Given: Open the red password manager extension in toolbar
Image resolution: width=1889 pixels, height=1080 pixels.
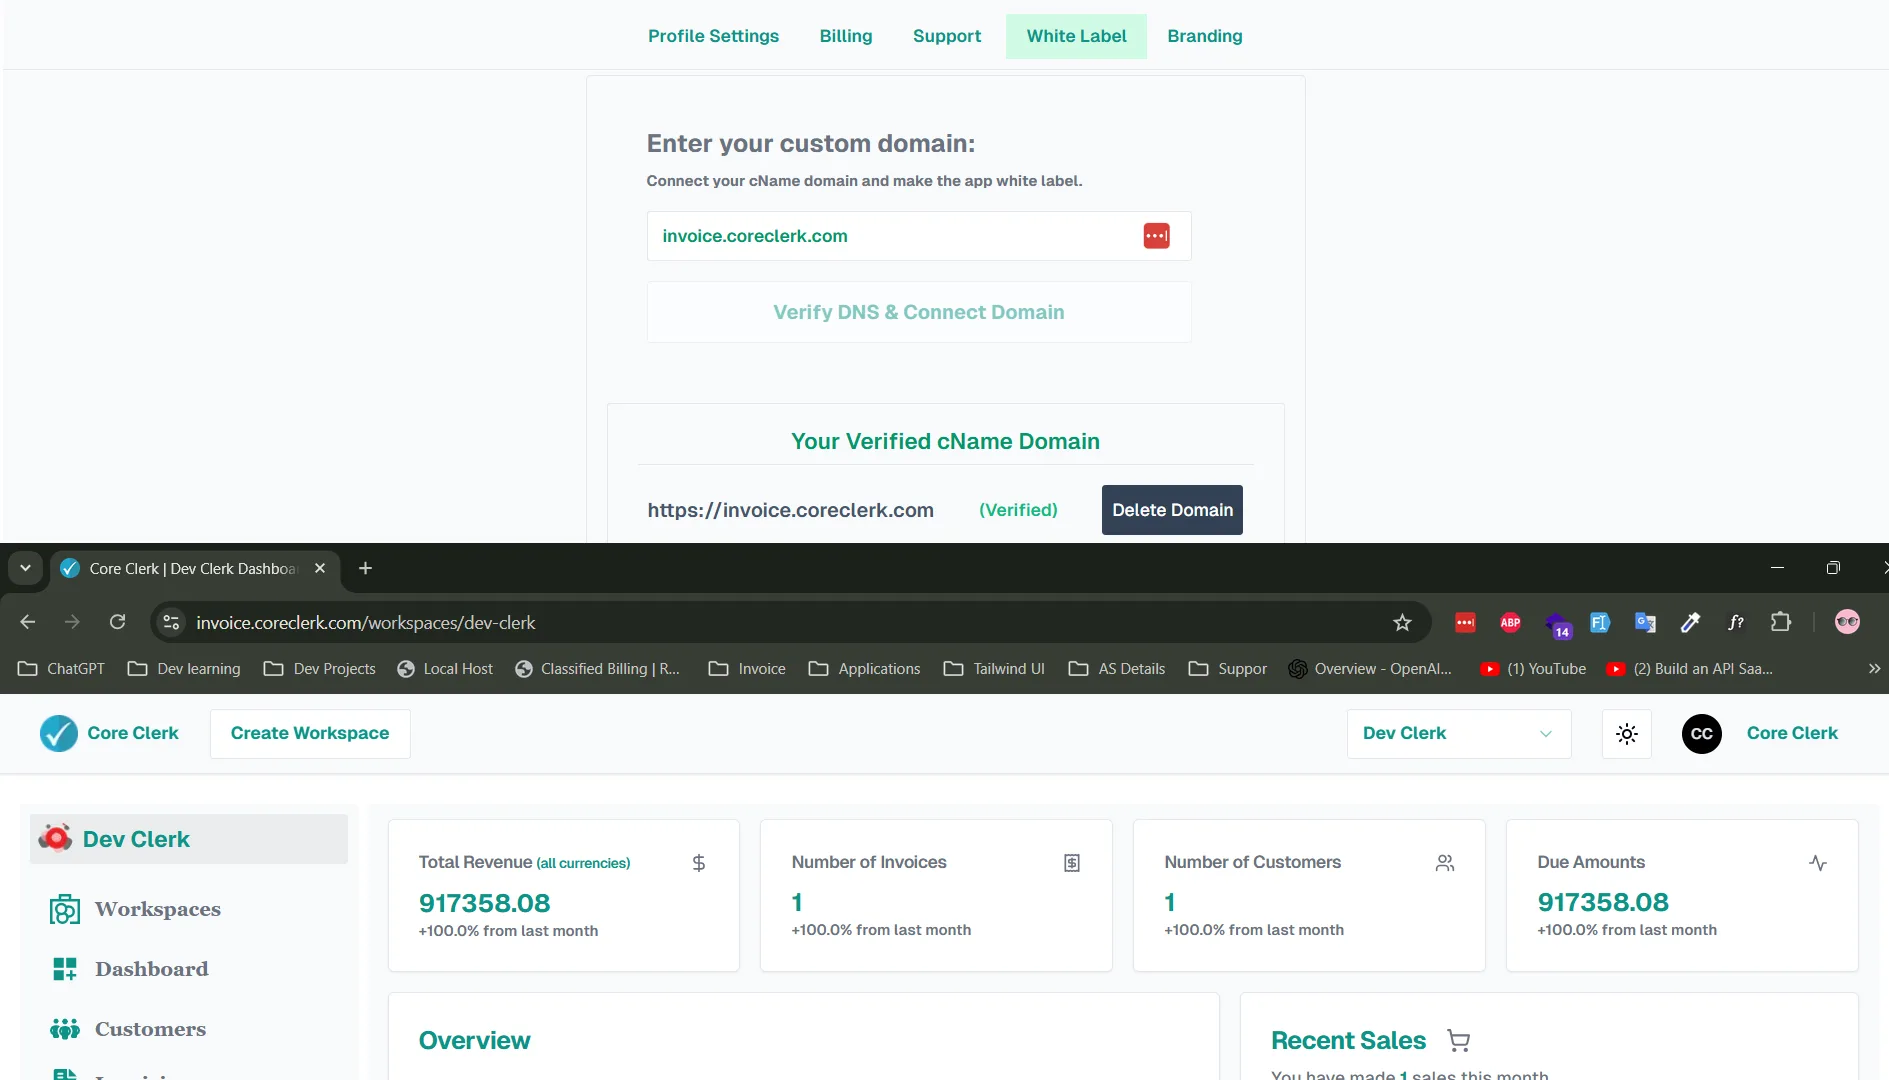Looking at the screenshot, I should click(x=1465, y=622).
